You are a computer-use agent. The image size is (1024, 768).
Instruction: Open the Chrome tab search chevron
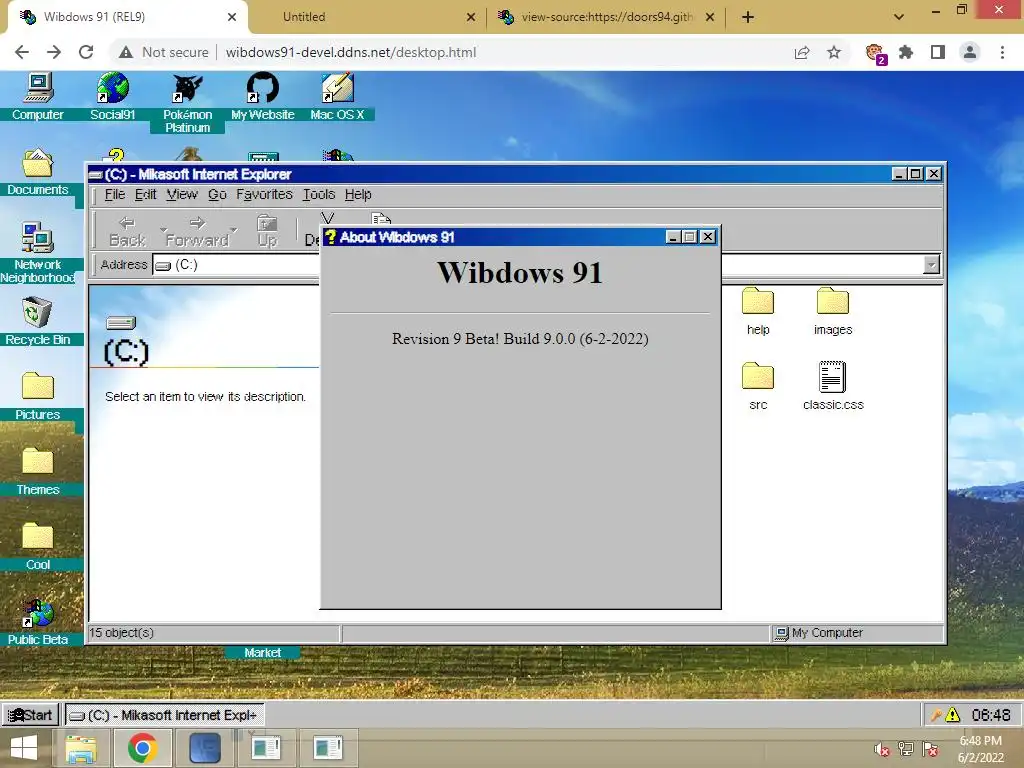899,17
